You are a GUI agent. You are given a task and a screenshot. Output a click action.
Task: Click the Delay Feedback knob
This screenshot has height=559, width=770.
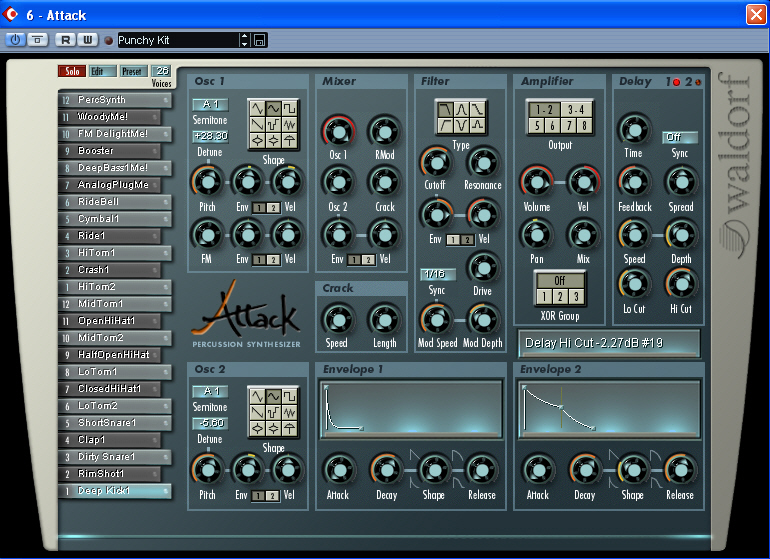pos(634,182)
